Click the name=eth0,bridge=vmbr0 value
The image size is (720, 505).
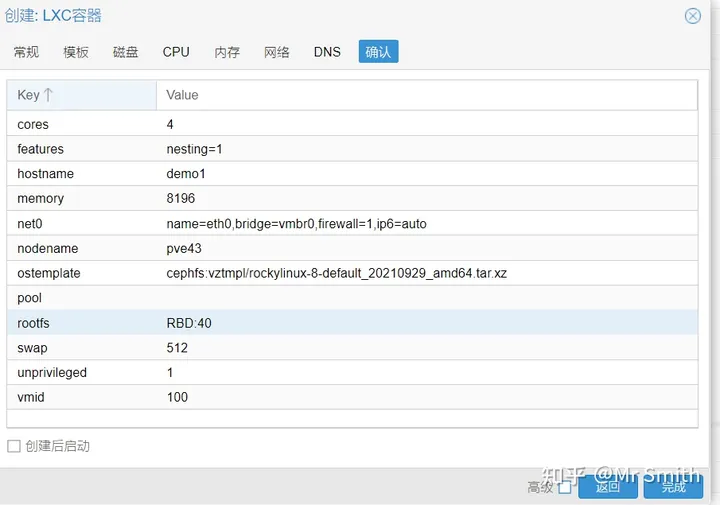click(x=297, y=224)
